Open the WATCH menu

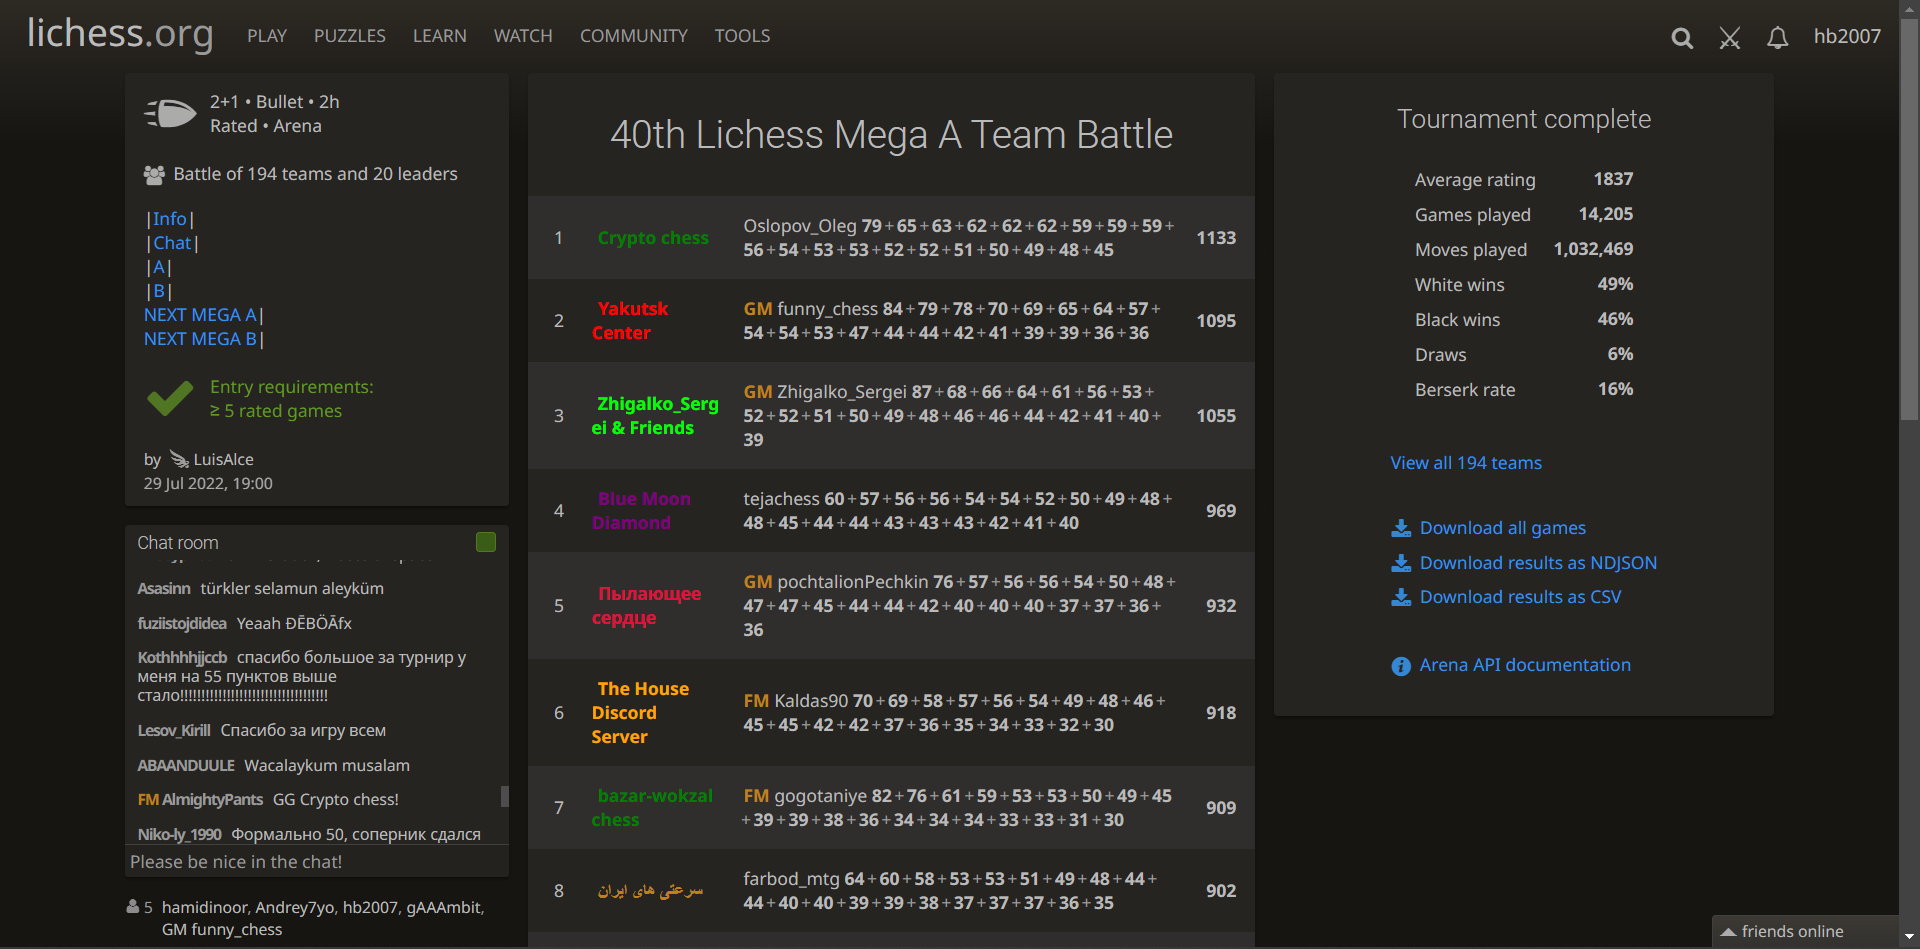click(x=523, y=36)
